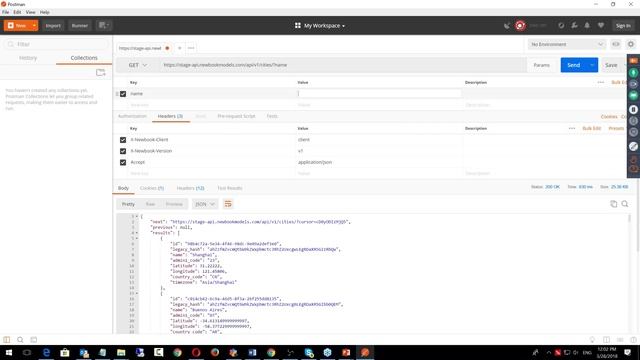Image resolution: width=640 pixels, height=360 pixels.
Task: Open the New button dropdown arrow
Action: pyautogui.click(x=34, y=25)
